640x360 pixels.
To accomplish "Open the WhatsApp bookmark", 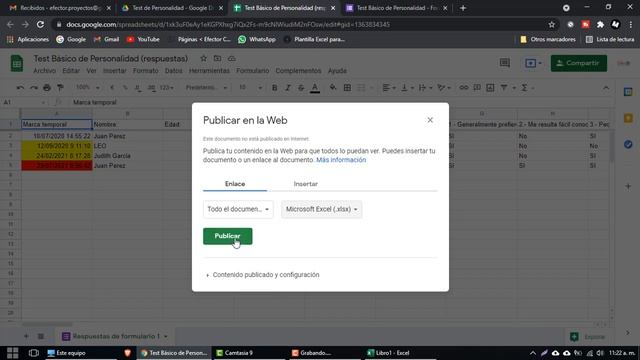I will click(x=257, y=39).
